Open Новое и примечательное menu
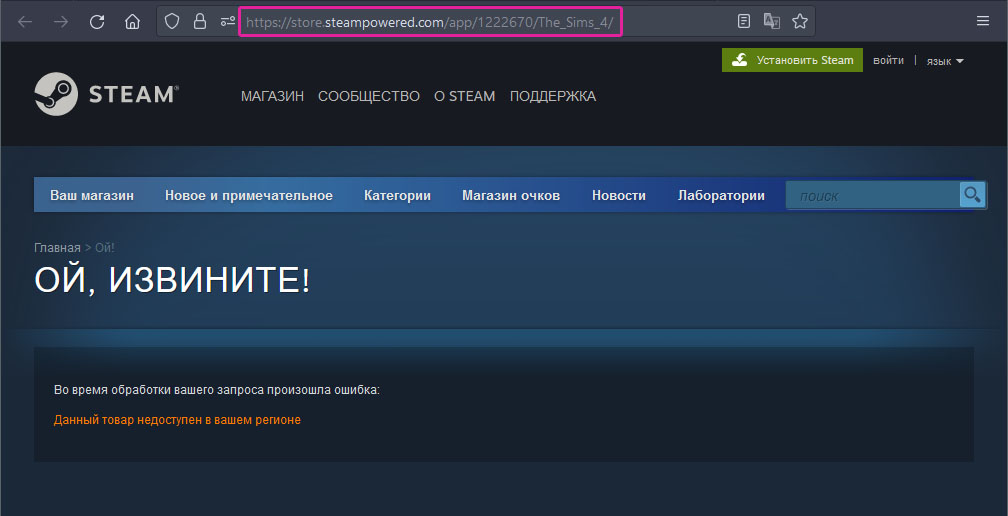 click(x=248, y=196)
